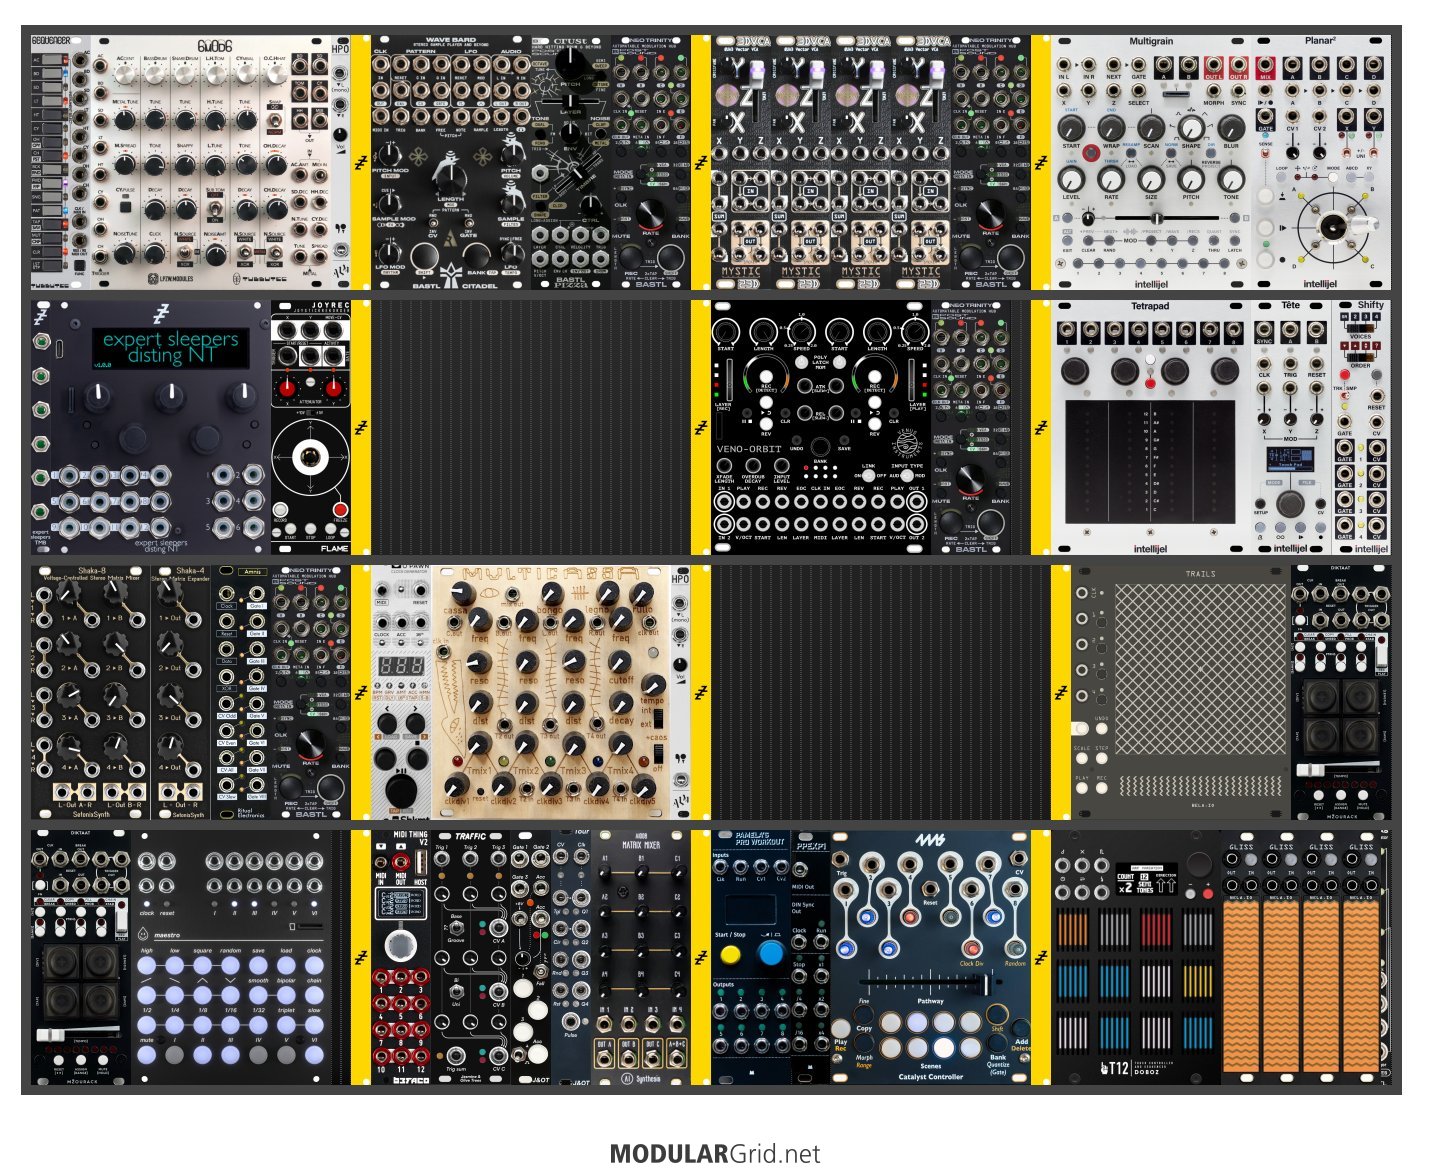Image resolution: width=1432 pixels, height=1175 pixels.
Task: Click the joystick on Planar²
Action: (1331, 226)
